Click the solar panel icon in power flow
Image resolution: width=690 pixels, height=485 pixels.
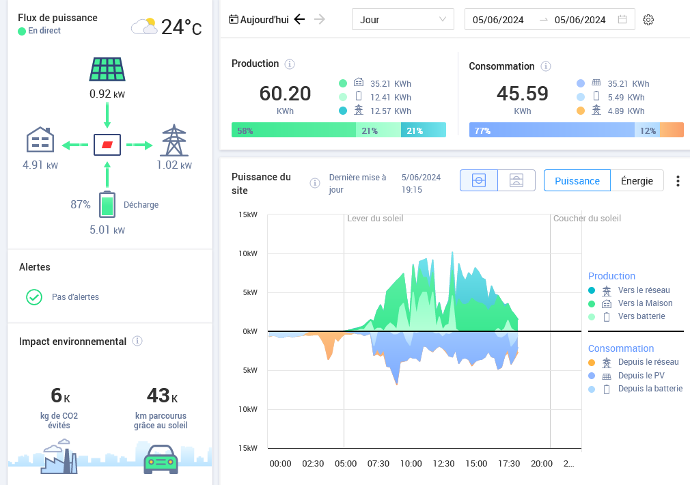click(x=107, y=69)
